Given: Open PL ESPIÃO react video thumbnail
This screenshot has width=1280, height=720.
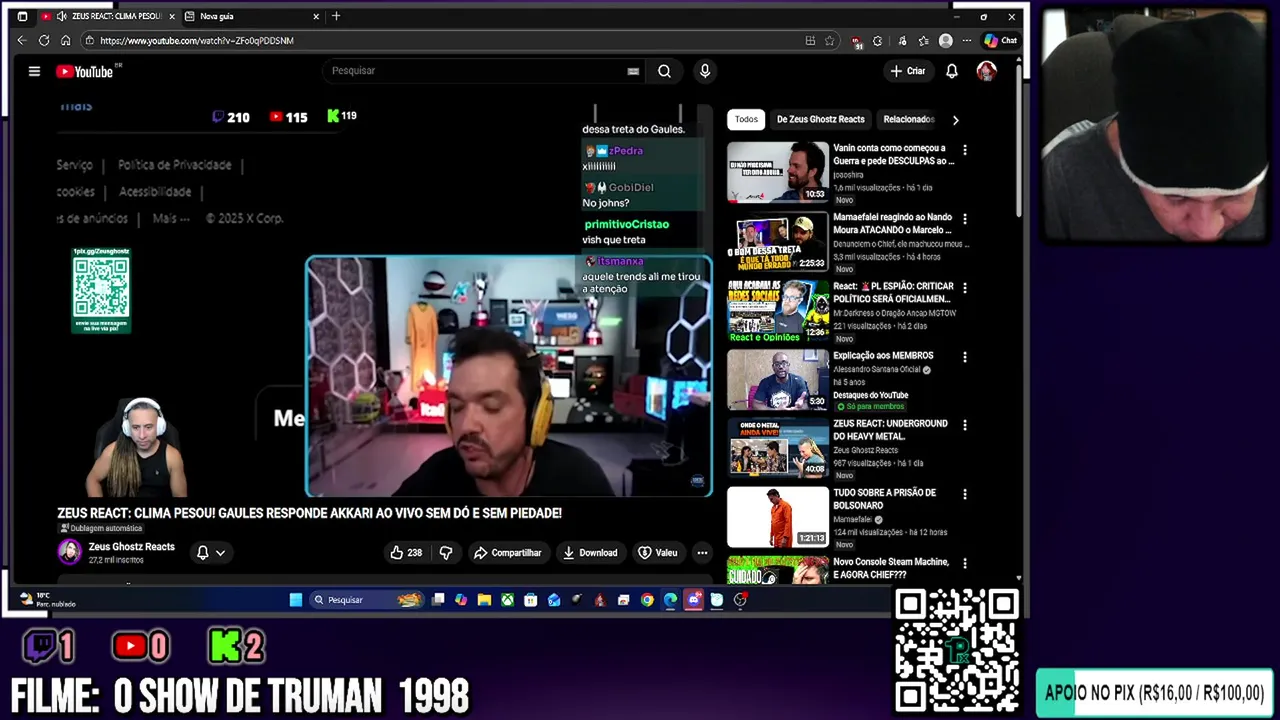Looking at the screenshot, I should pos(777,310).
